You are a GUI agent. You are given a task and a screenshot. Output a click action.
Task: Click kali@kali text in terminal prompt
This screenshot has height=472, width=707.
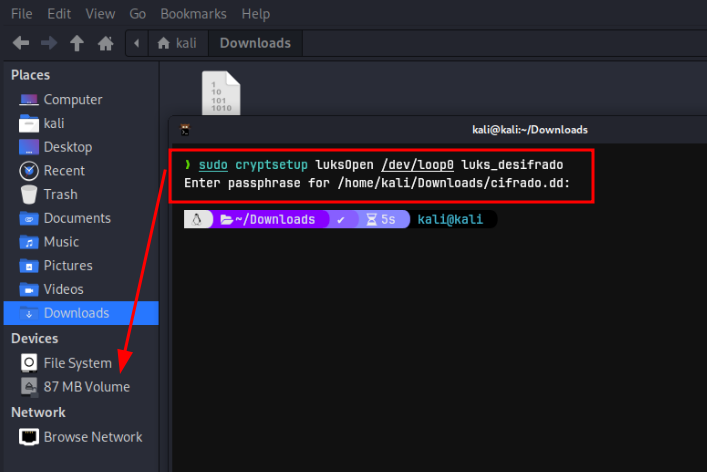(450, 220)
